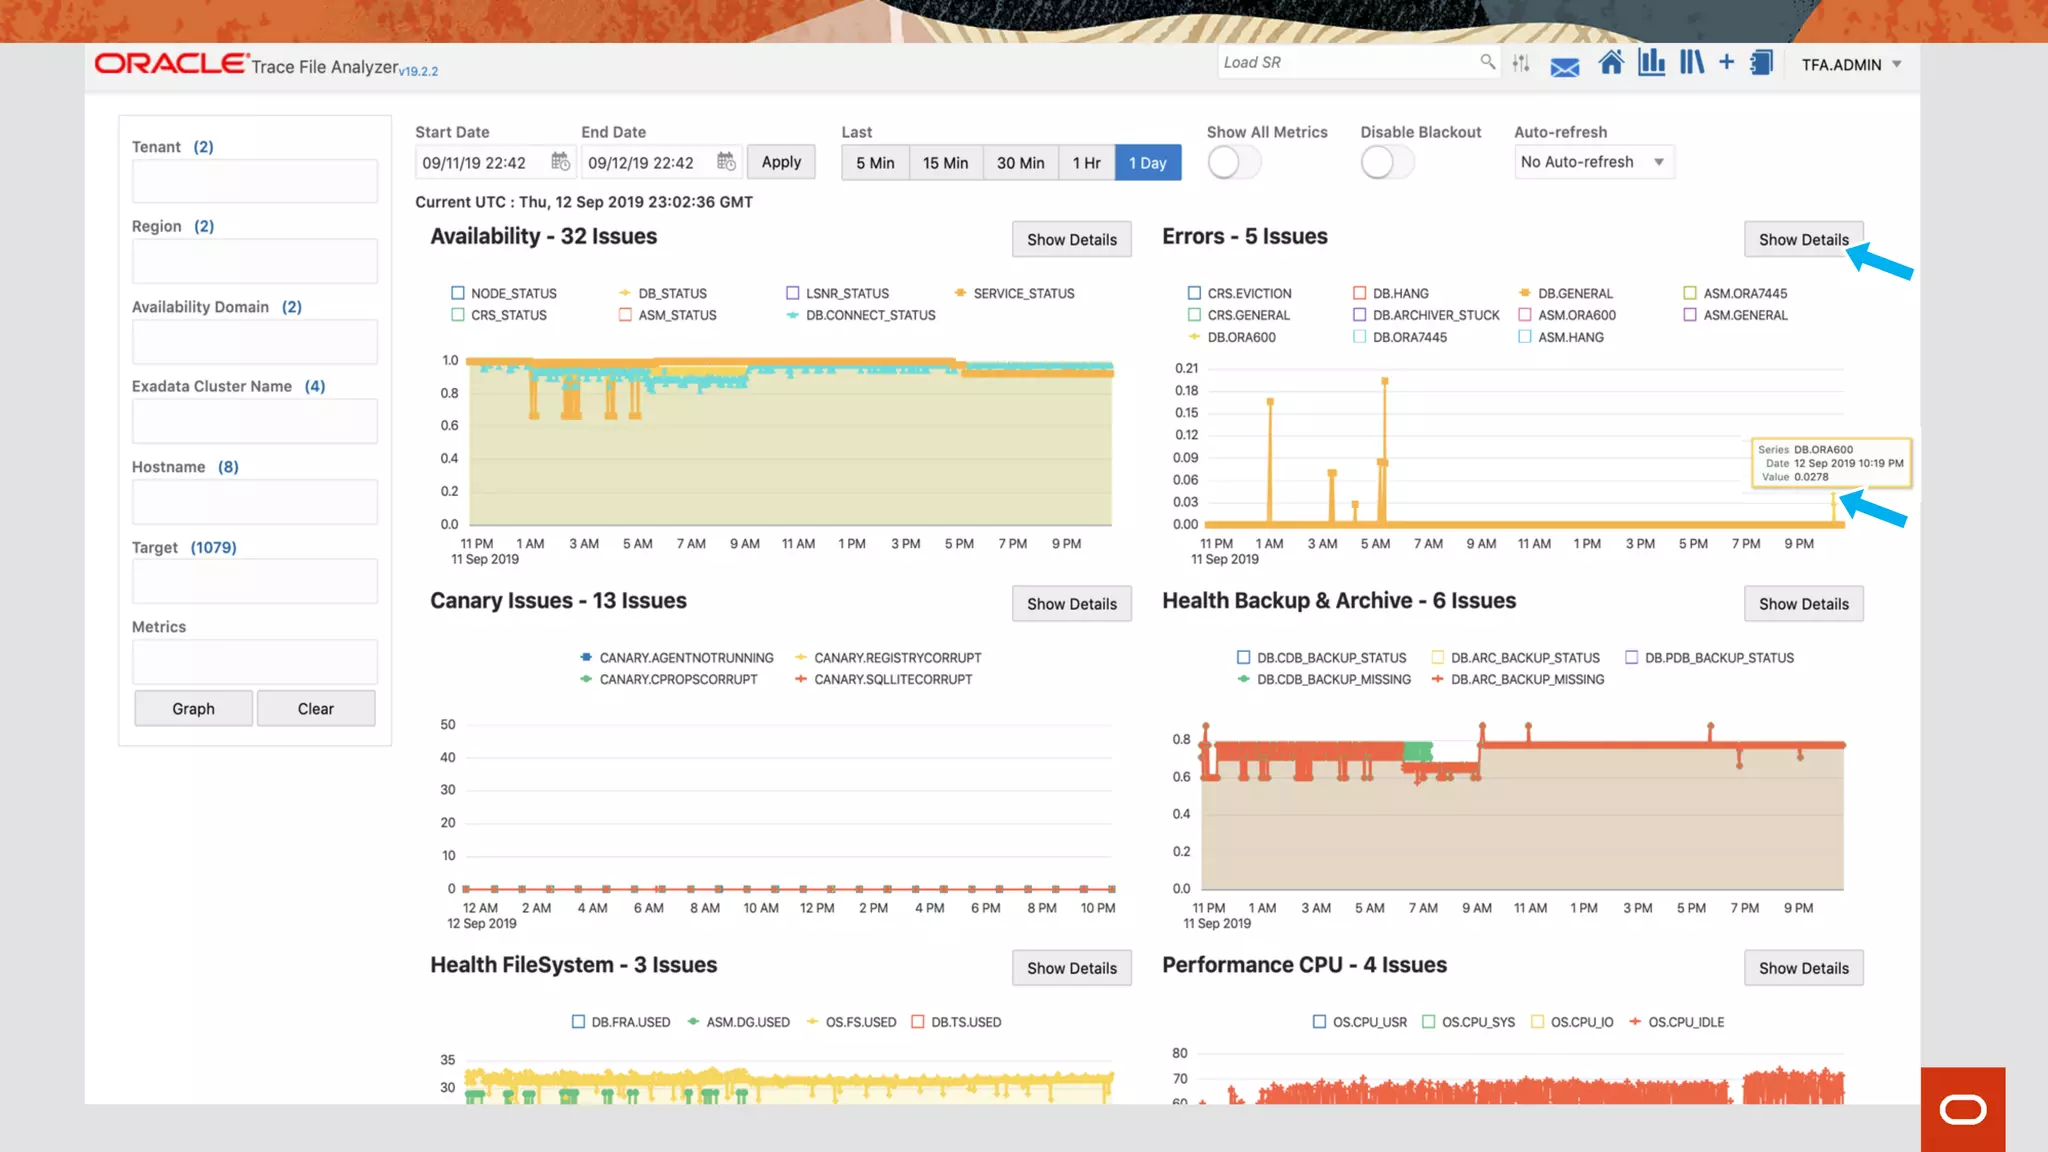Click the plus add icon

point(1726,62)
